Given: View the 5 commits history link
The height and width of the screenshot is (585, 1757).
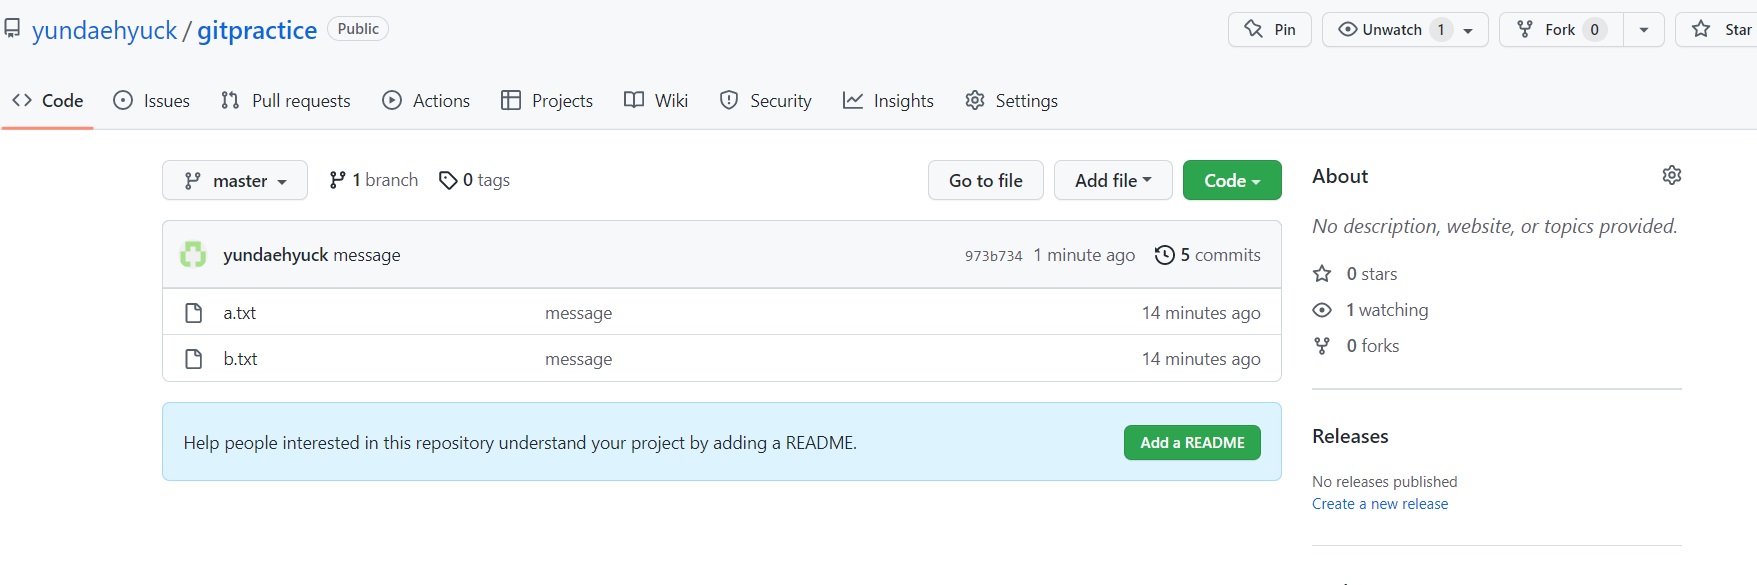Looking at the screenshot, I should coord(1208,255).
